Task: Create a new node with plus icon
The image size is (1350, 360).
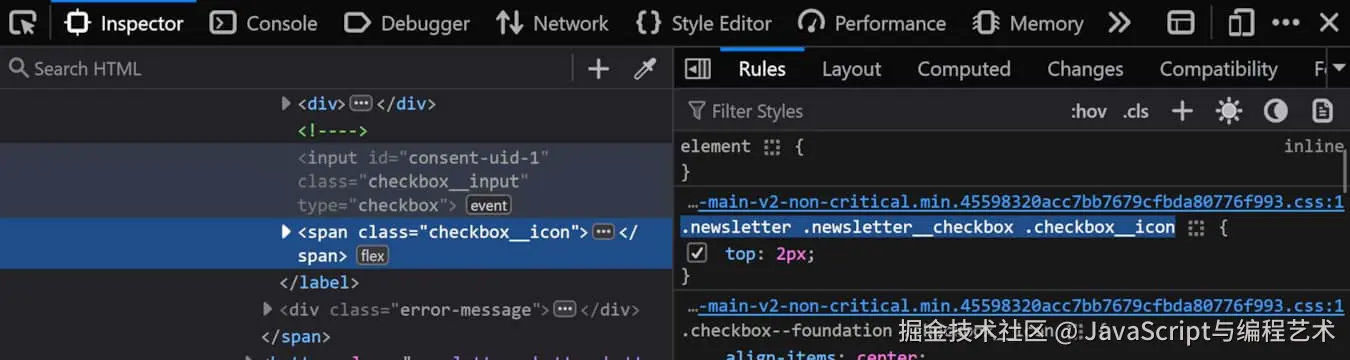Action: pos(598,68)
